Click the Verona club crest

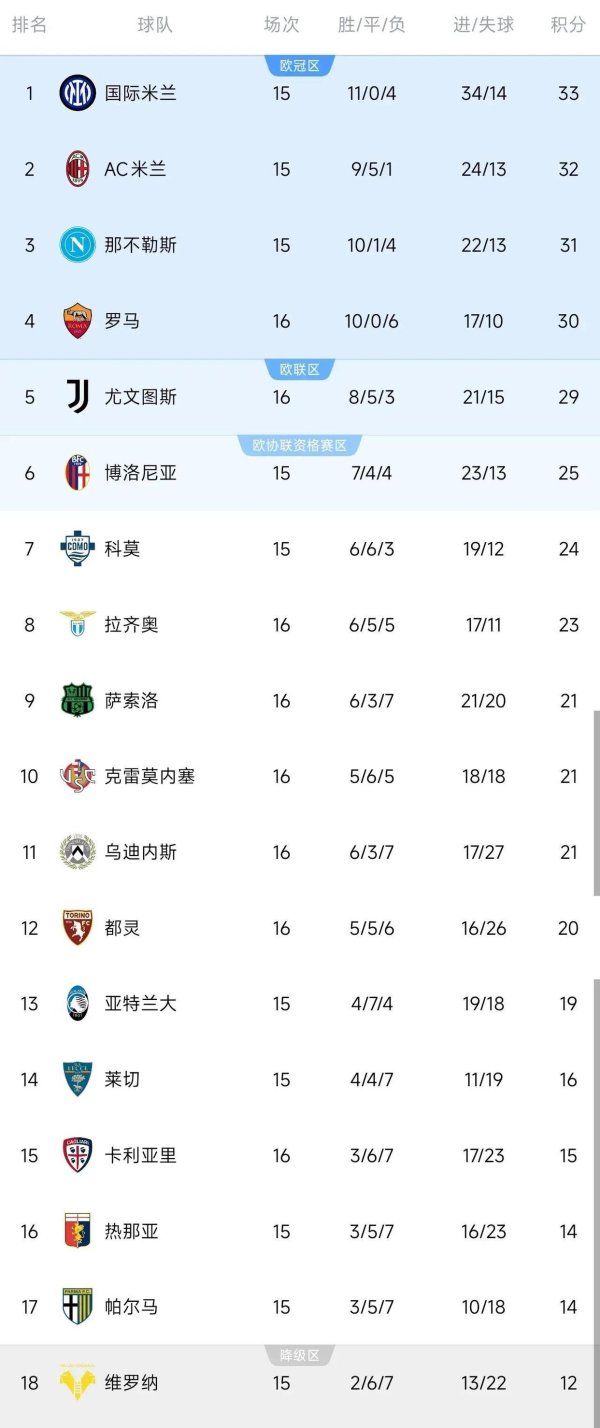77,1383
